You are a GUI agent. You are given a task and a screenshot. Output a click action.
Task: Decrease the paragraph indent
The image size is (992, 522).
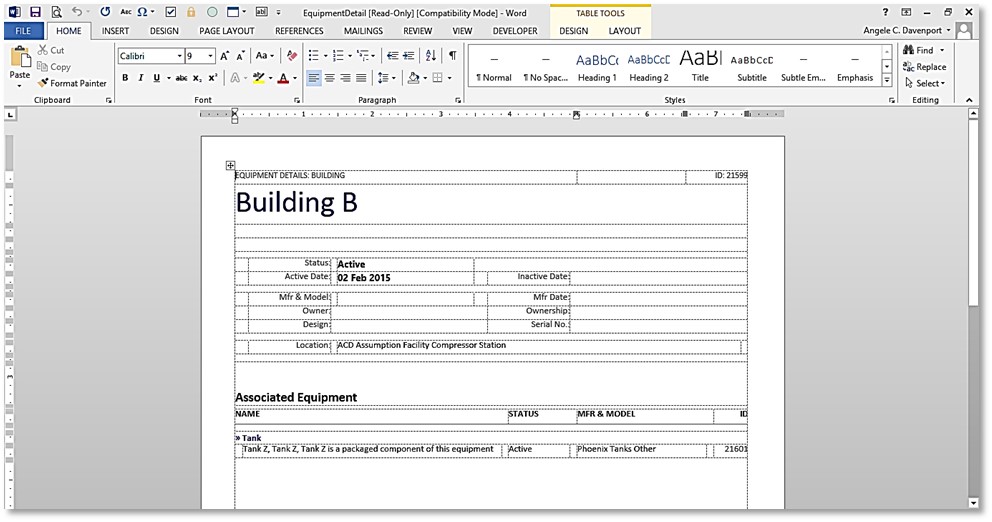click(392, 56)
